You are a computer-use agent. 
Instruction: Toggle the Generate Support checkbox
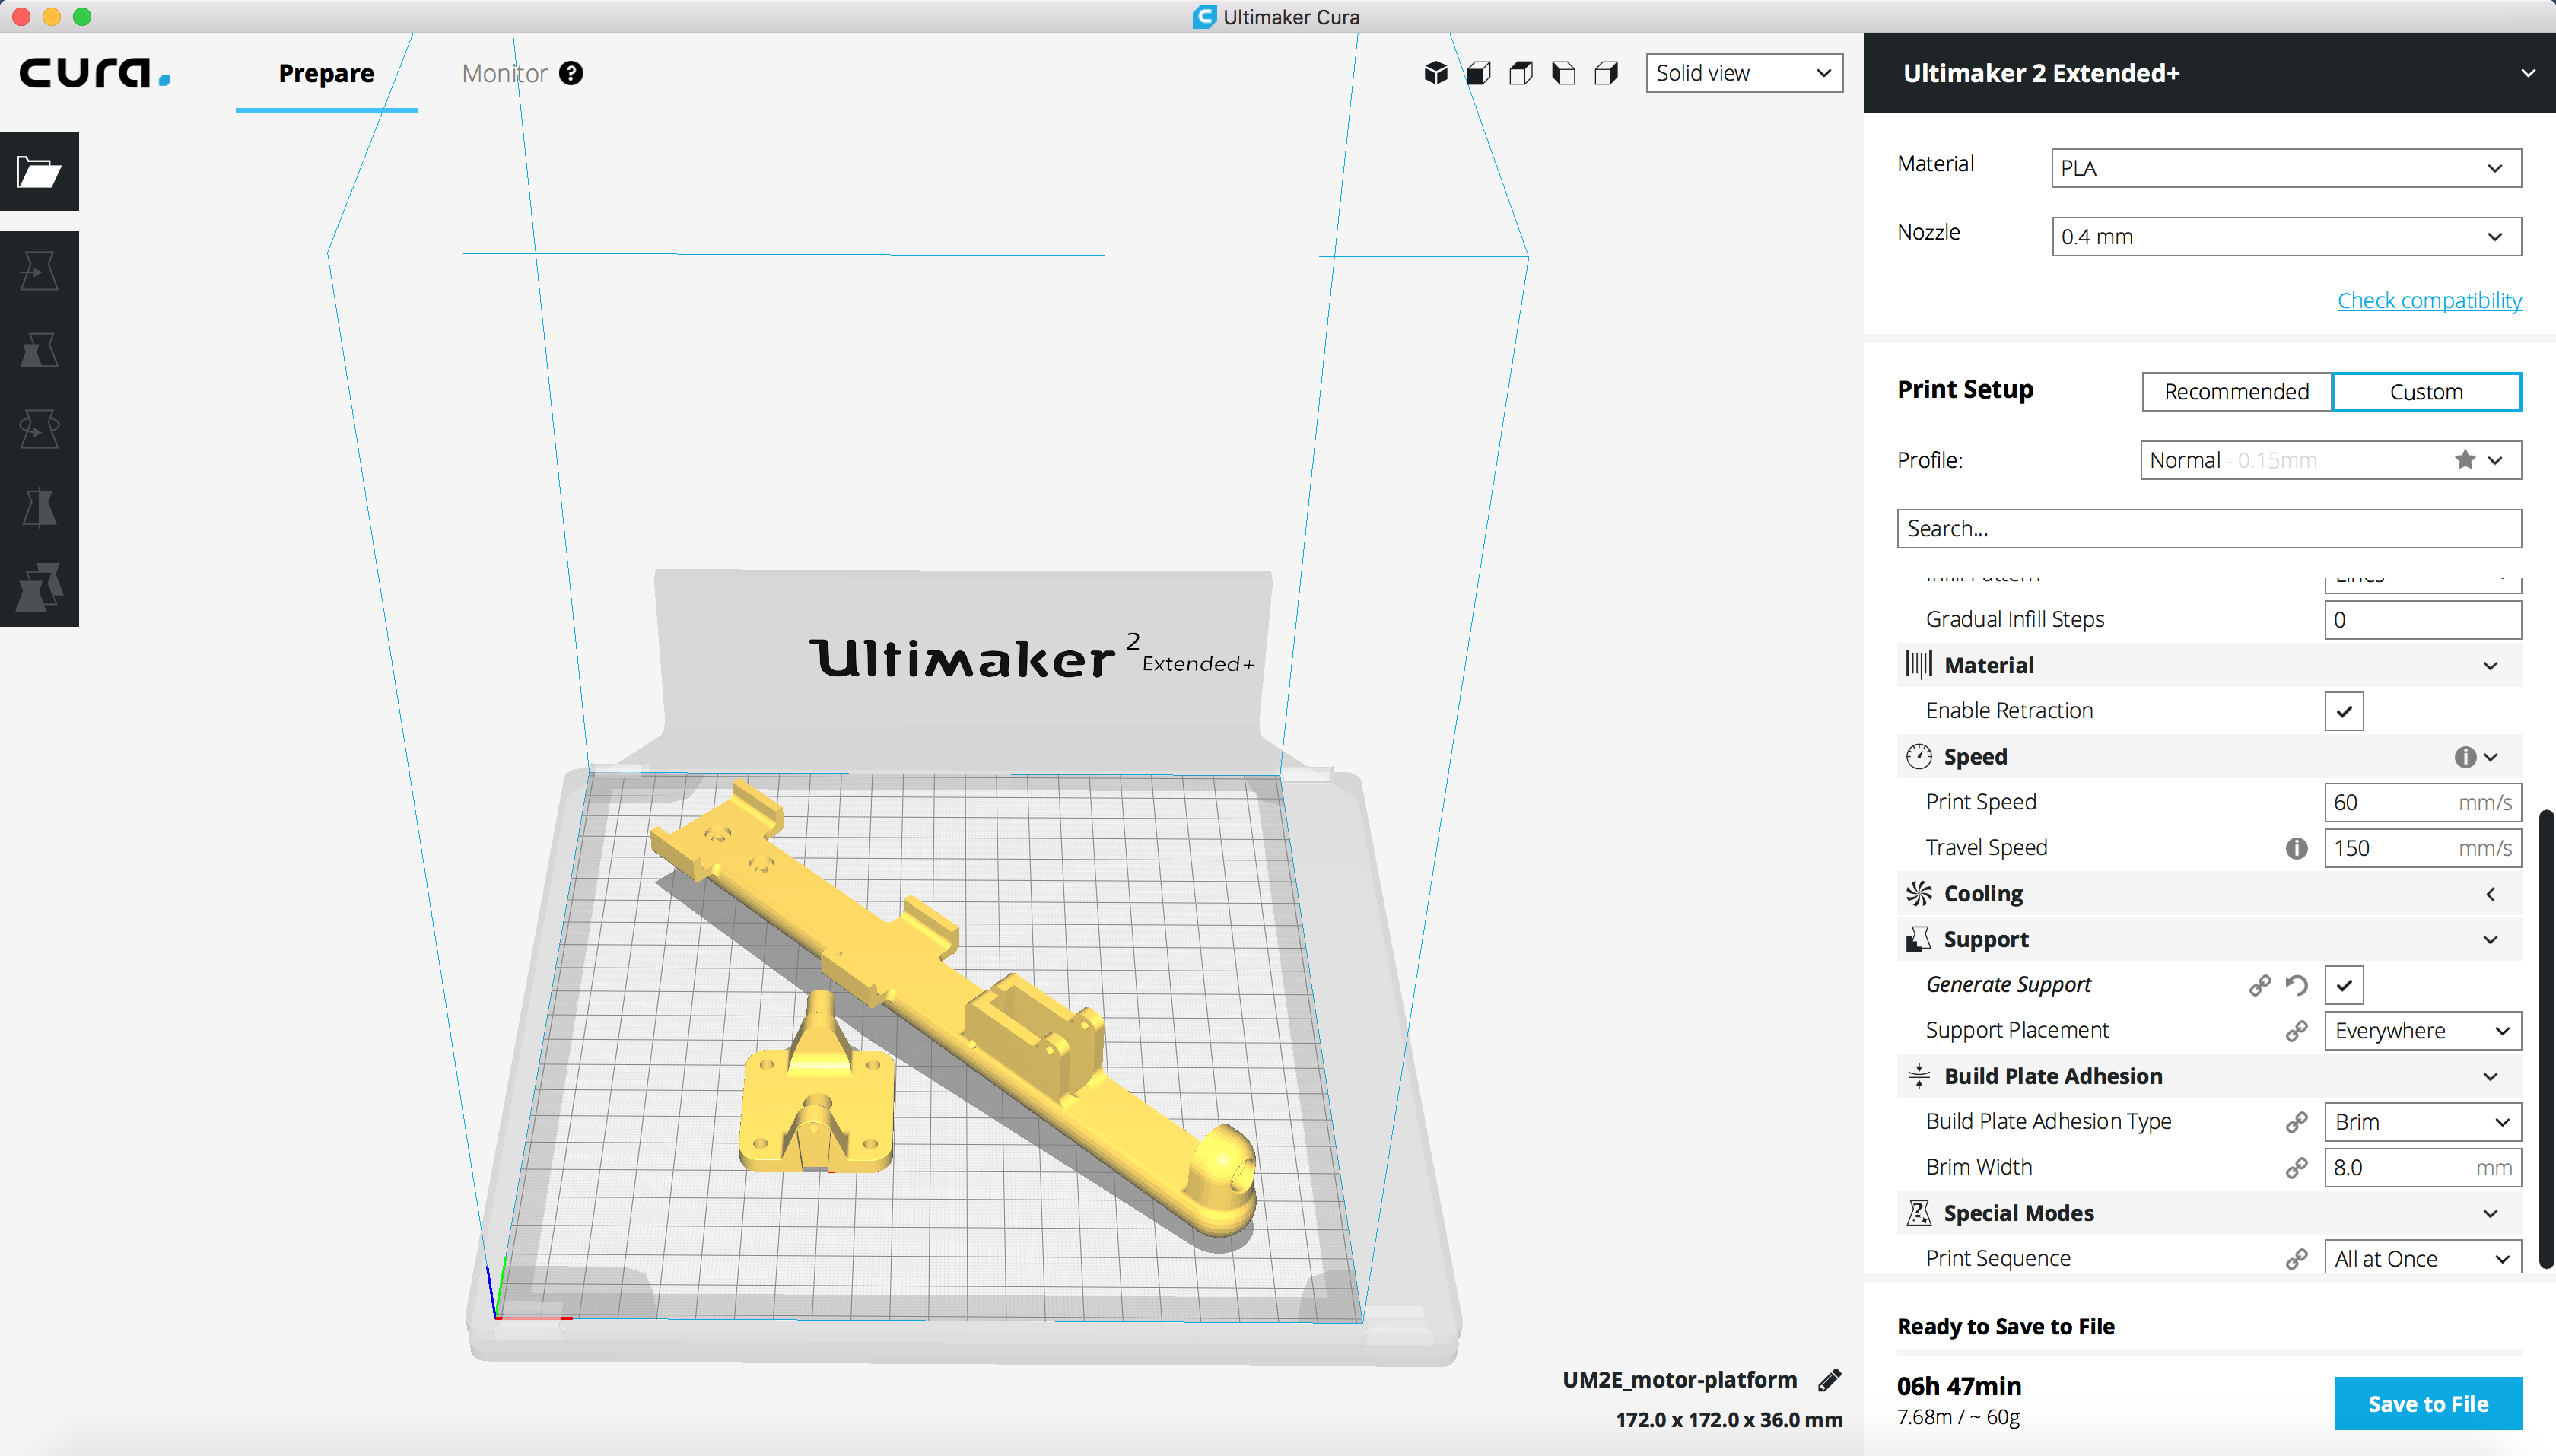point(2344,985)
